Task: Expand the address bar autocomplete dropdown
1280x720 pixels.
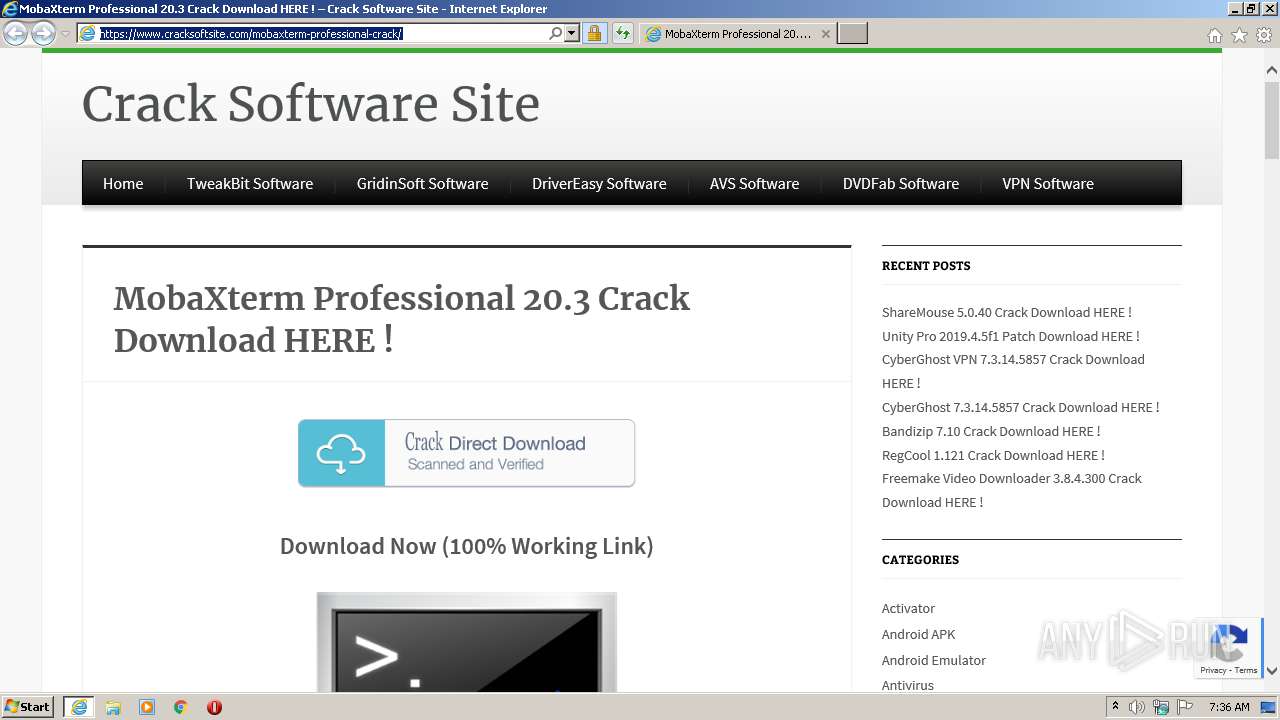Action: click(572, 34)
